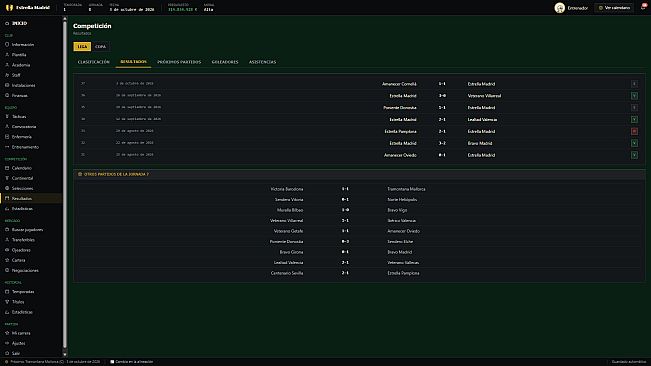The width and height of the screenshot is (651, 366).
Task: Open win badge for Amanecer Oviedo match
Action: 634,155
